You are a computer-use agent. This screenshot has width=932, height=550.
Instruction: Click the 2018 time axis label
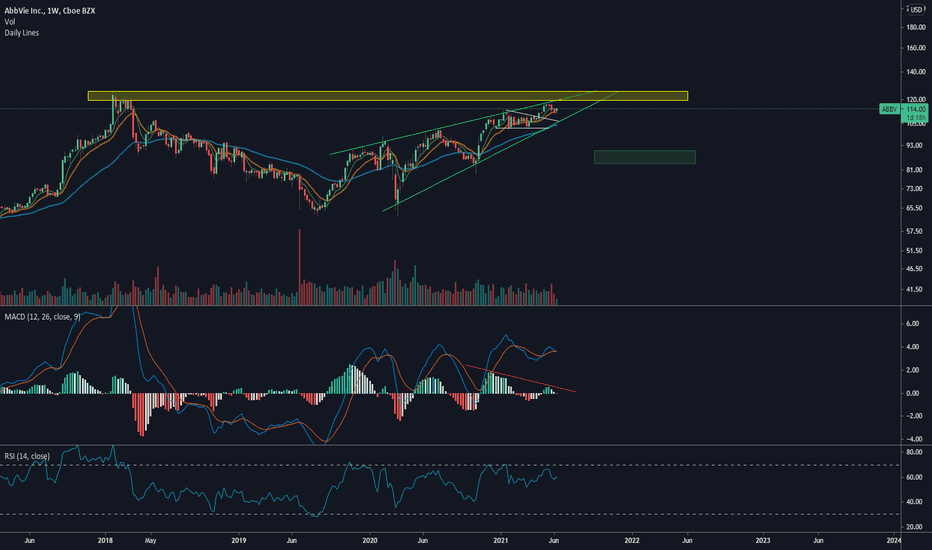106,541
